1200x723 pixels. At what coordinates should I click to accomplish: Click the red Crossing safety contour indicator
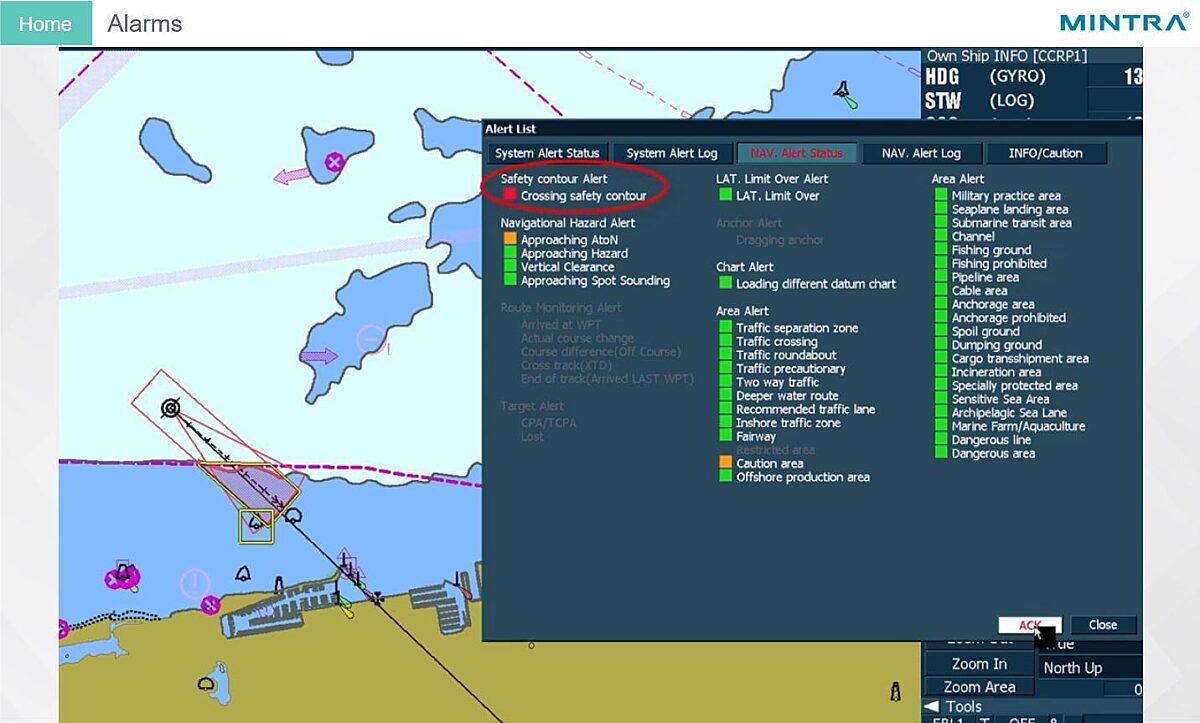[x=510, y=196]
